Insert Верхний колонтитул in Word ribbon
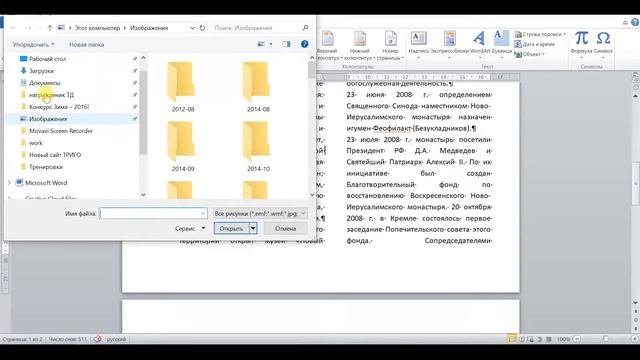The height and width of the screenshot is (360, 640). [327, 46]
